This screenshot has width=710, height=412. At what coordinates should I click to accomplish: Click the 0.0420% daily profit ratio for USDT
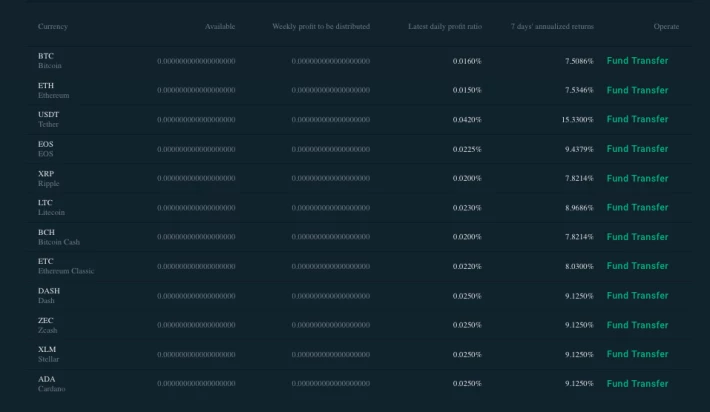467,120
